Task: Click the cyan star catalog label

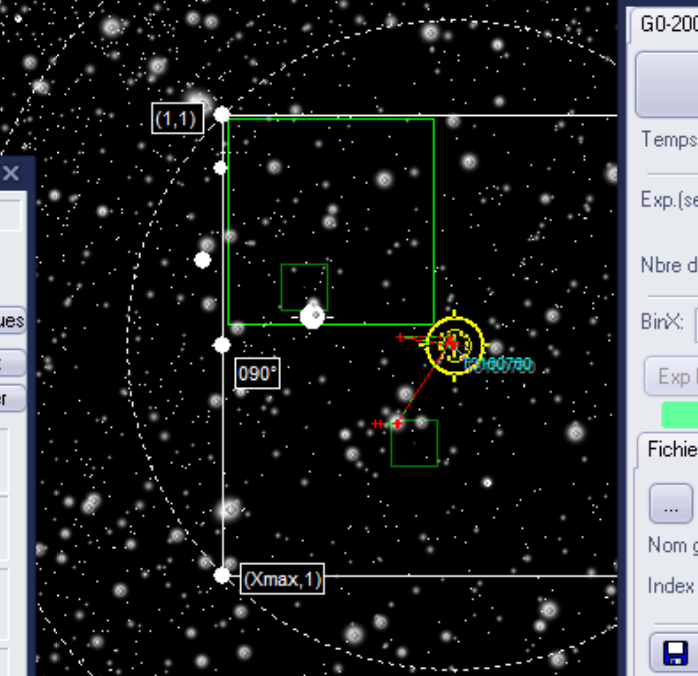Action: (497, 365)
